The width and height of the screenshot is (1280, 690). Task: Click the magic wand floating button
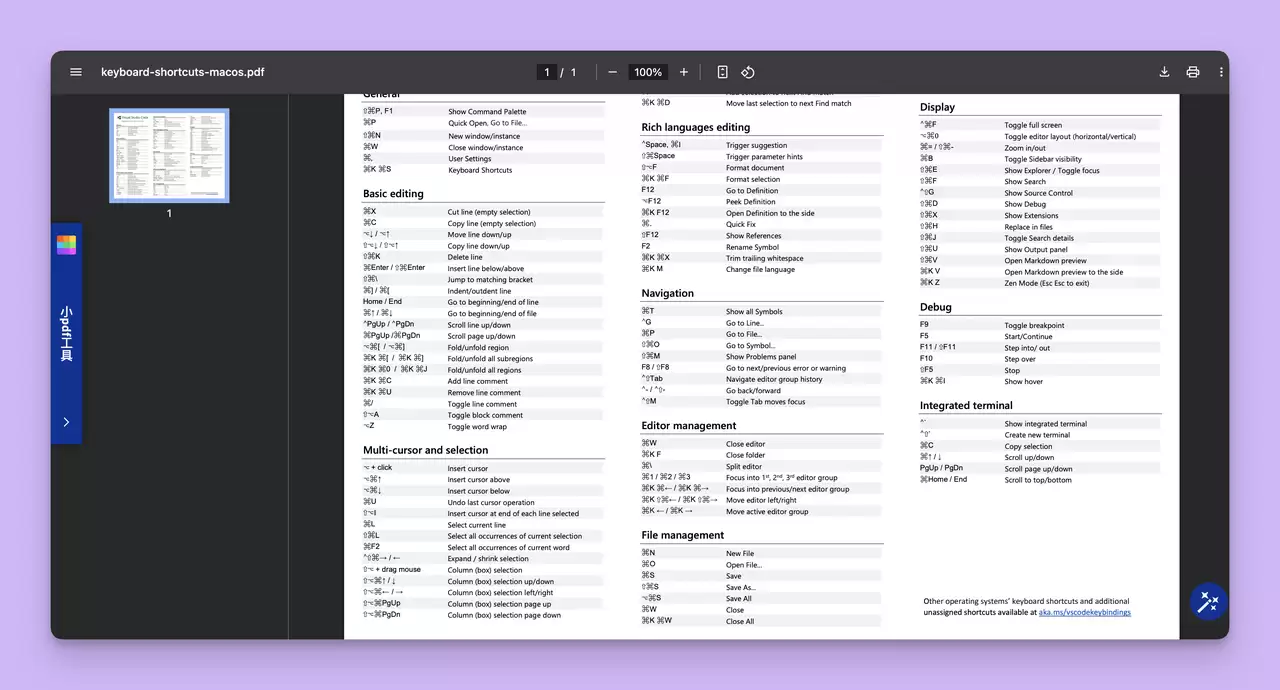1208,601
